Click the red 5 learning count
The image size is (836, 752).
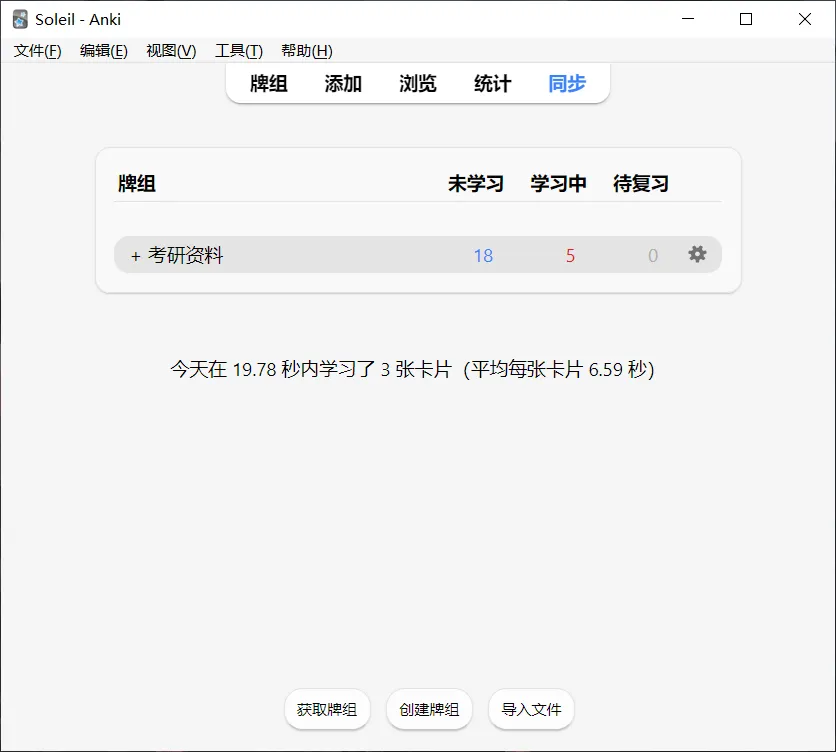(570, 255)
